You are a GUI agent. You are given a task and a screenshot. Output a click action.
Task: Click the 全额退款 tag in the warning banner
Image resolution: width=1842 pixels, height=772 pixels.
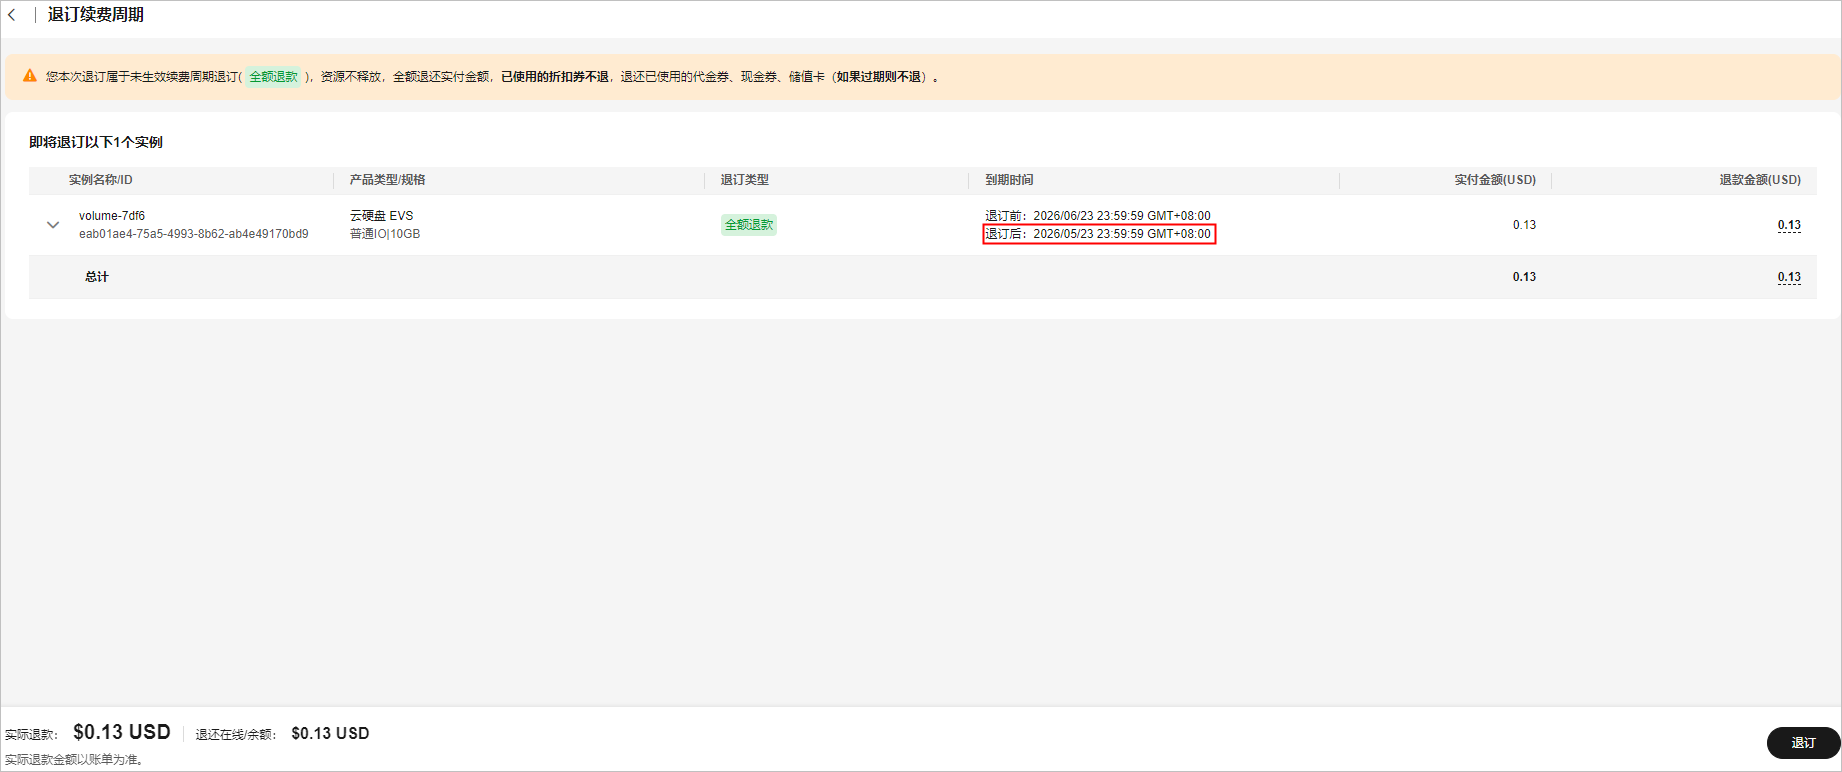[x=274, y=77]
